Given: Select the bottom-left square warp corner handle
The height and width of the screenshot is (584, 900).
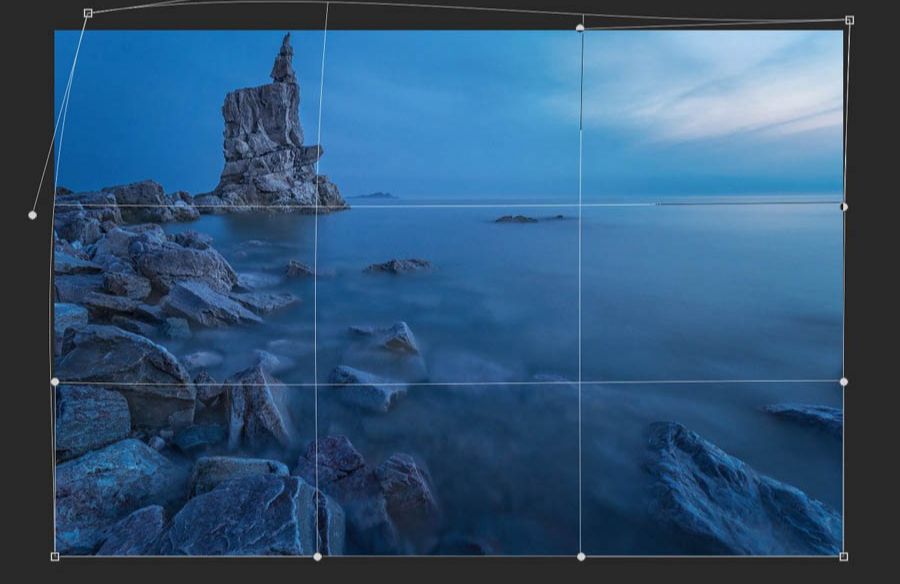Looking at the screenshot, I should pos(55,556).
